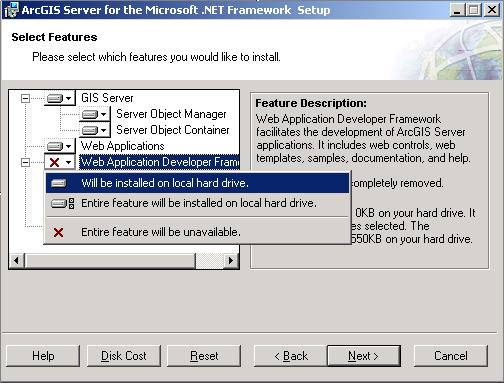The image size is (504, 383).
Task: Open GIS Server install-state dropdown
Action: pos(60,98)
